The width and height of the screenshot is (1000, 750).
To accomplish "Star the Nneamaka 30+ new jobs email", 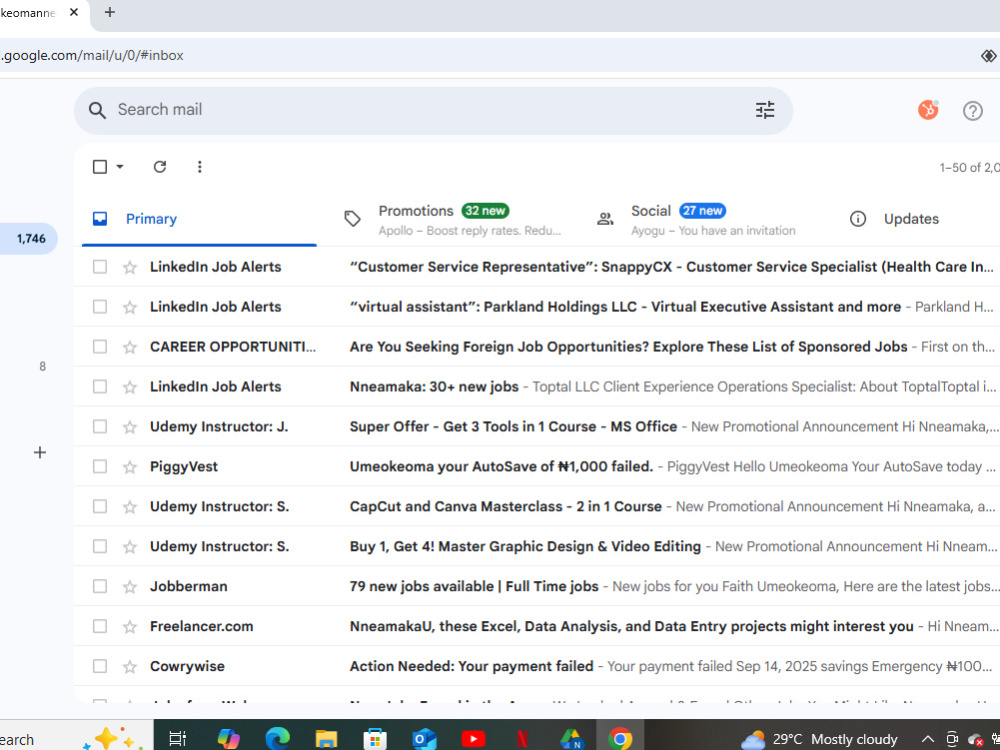I will [130, 387].
